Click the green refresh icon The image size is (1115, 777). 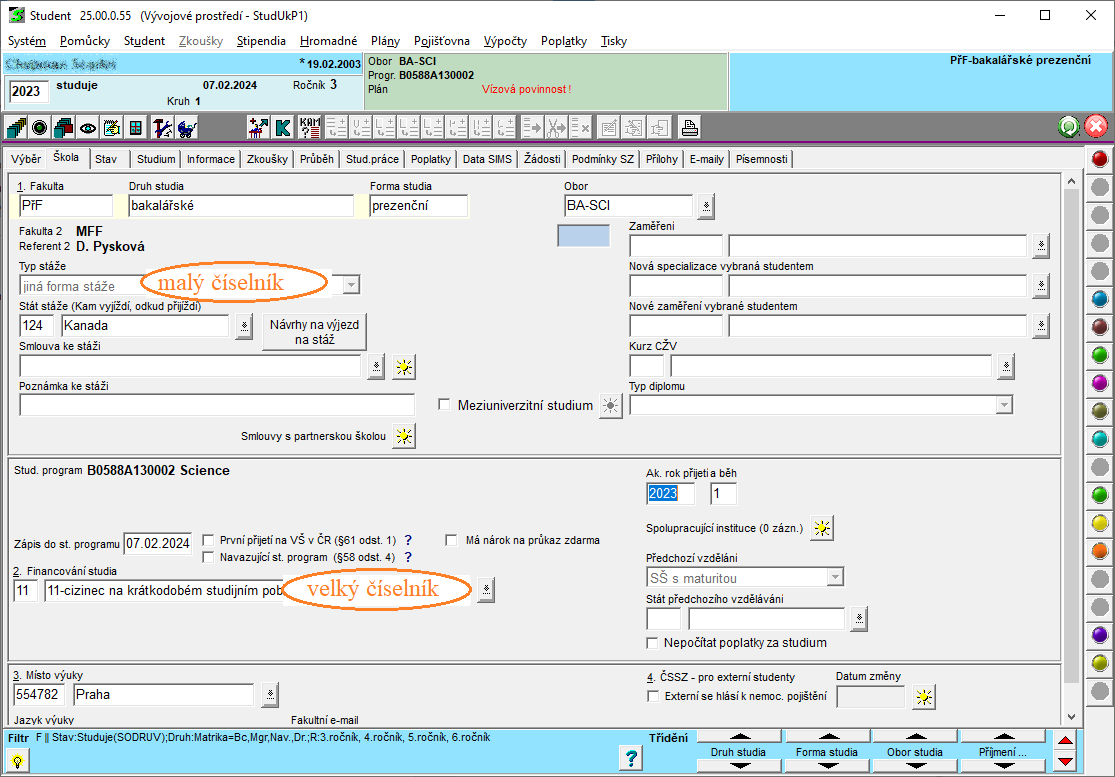[x=1069, y=127]
